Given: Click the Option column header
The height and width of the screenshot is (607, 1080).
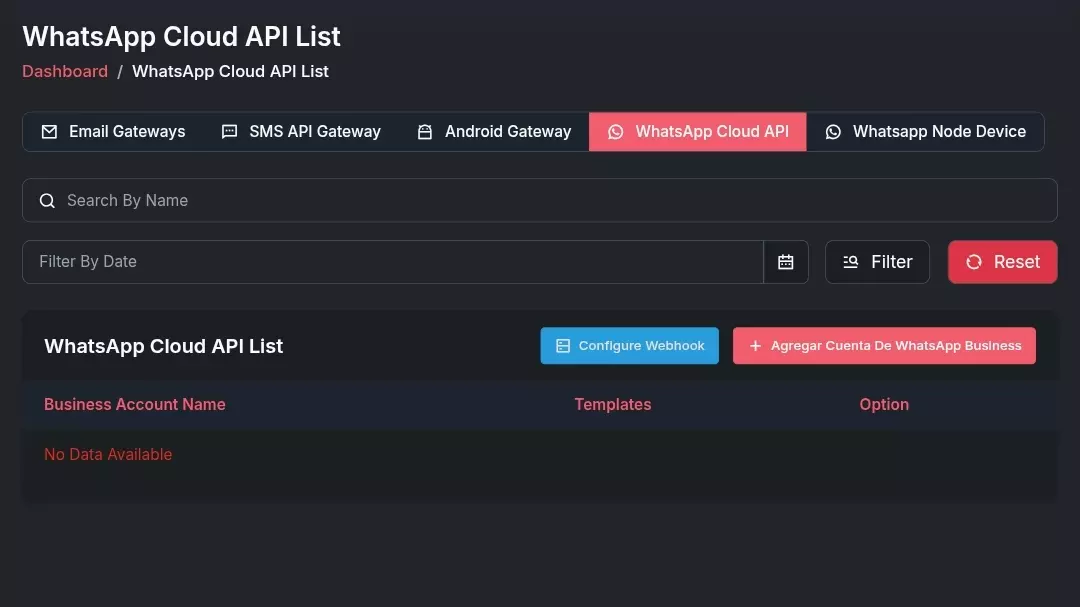Looking at the screenshot, I should (884, 404).
